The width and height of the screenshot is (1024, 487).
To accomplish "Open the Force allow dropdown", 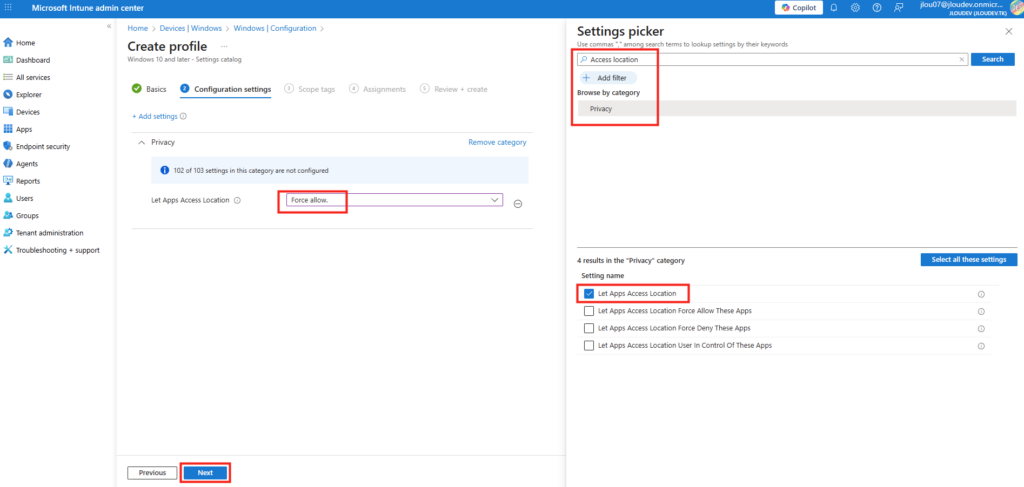I will (393, 200).
